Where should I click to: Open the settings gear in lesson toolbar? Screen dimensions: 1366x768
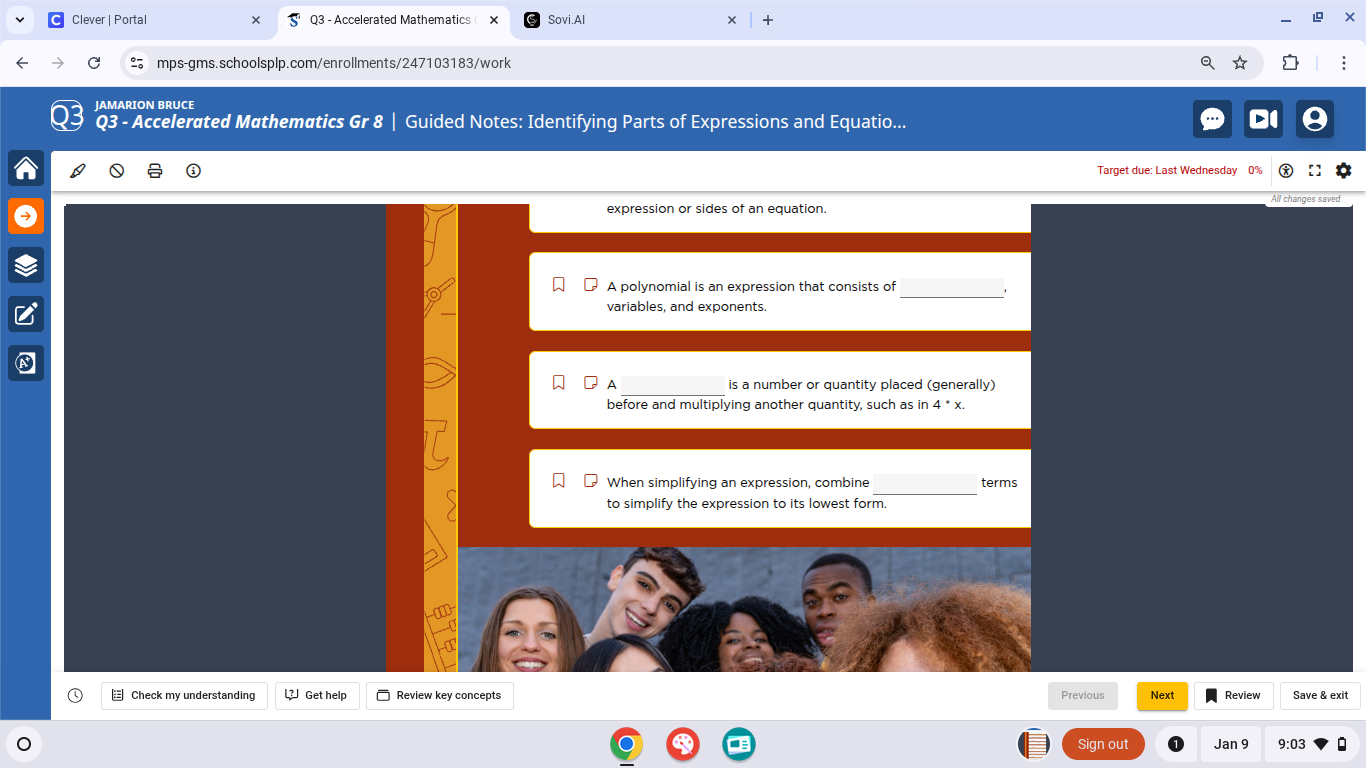pyautogui.click(x=1343, y=171)
